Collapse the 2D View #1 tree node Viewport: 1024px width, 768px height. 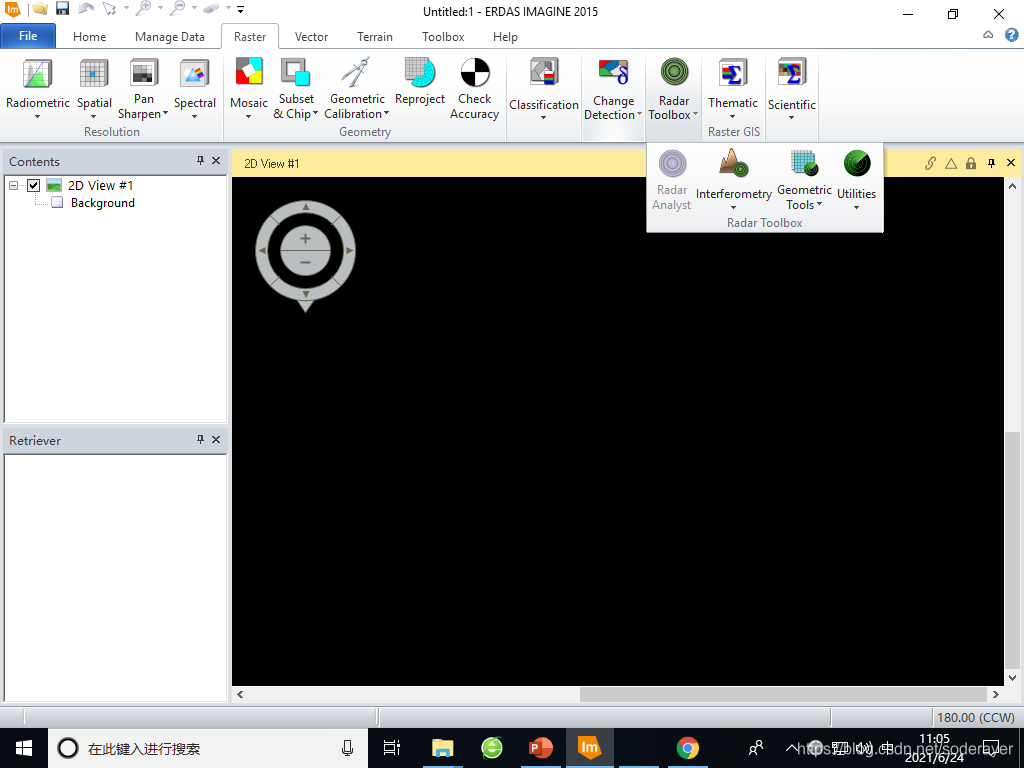pos(13,185)
